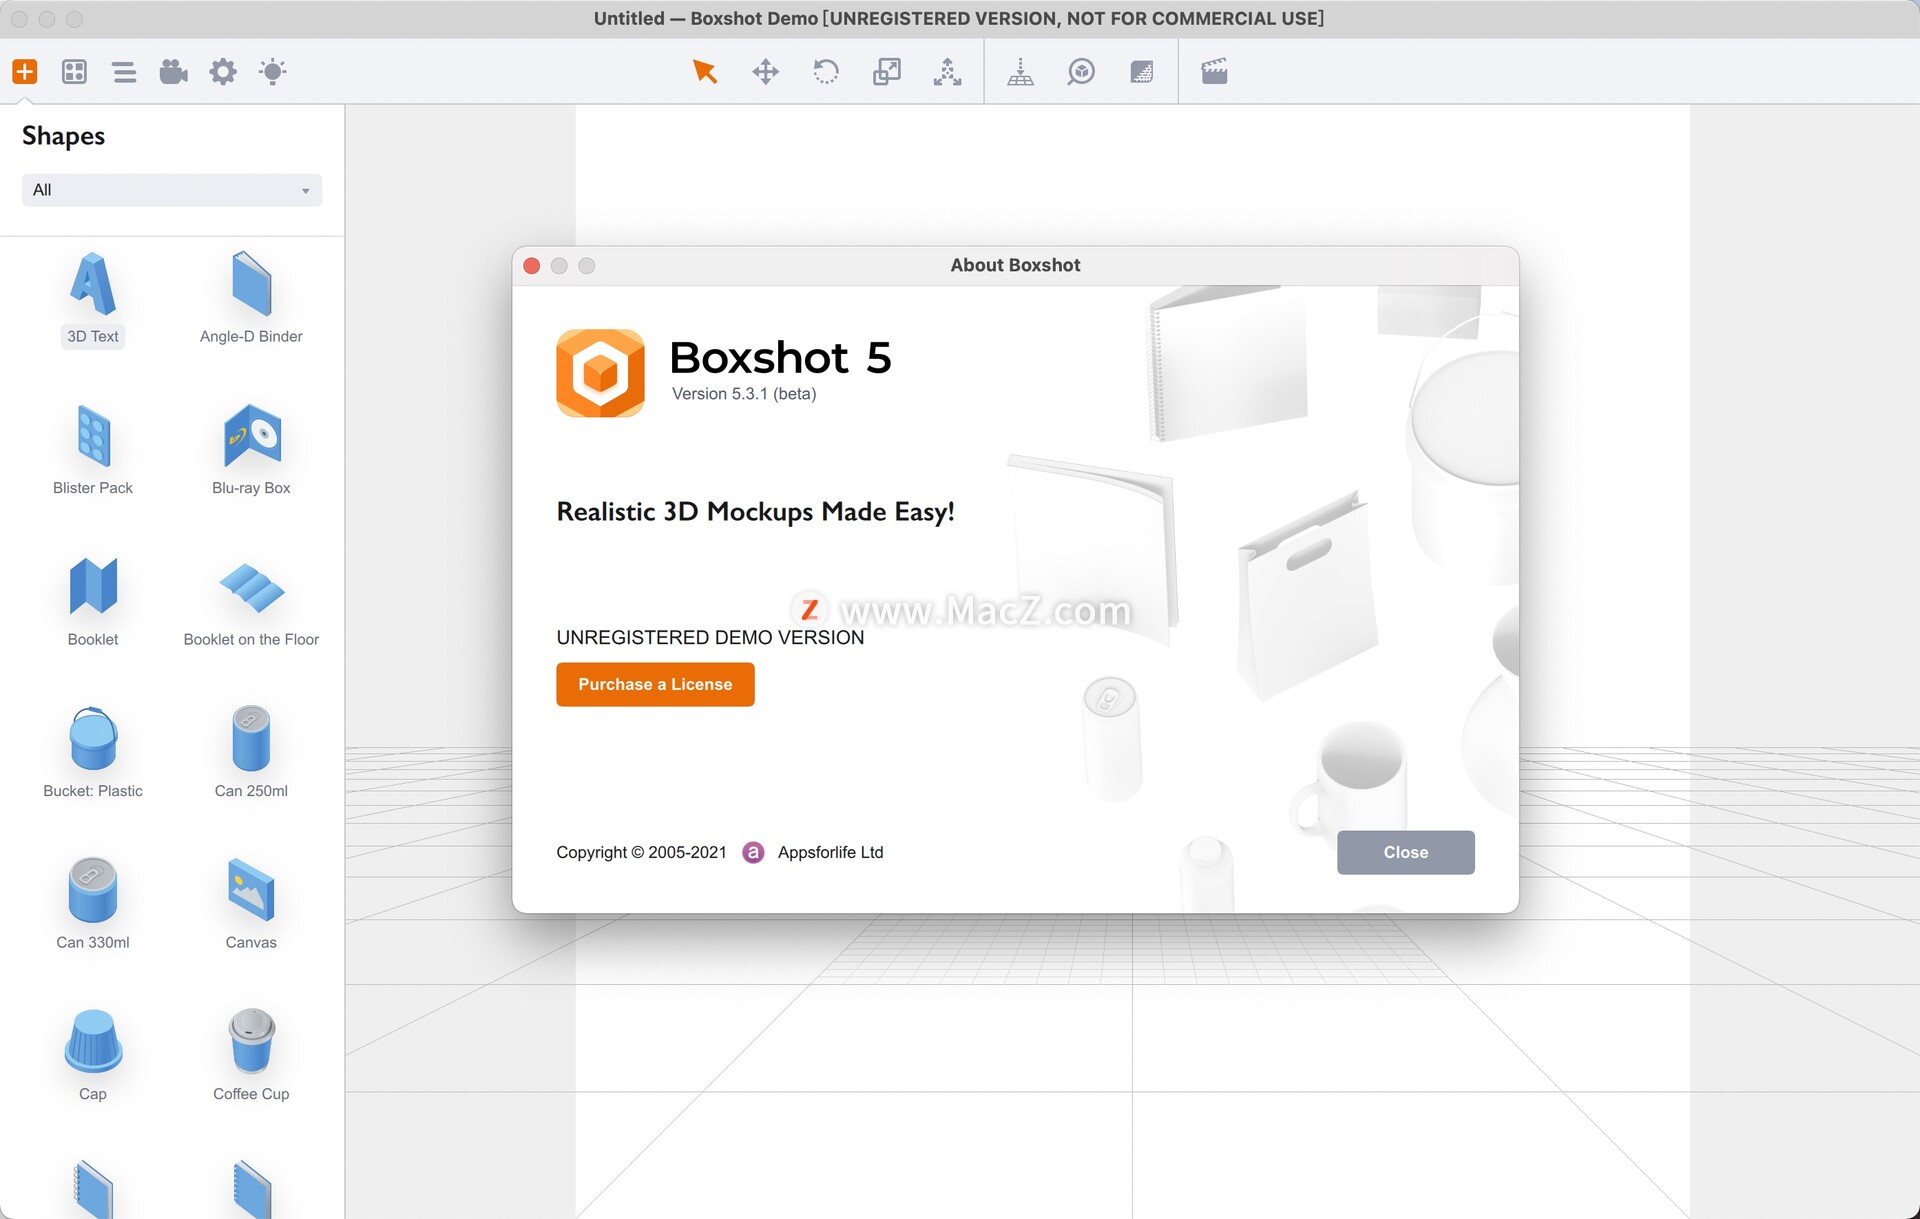The image size is (1920, 1219).
Task: Click the Copyright © 2005-2021 text
Action: pyautogui.click(x=641, y=852)
